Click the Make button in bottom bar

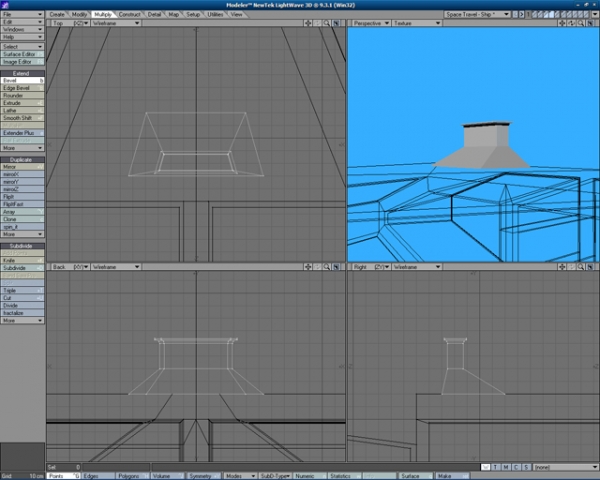[452, 476]
